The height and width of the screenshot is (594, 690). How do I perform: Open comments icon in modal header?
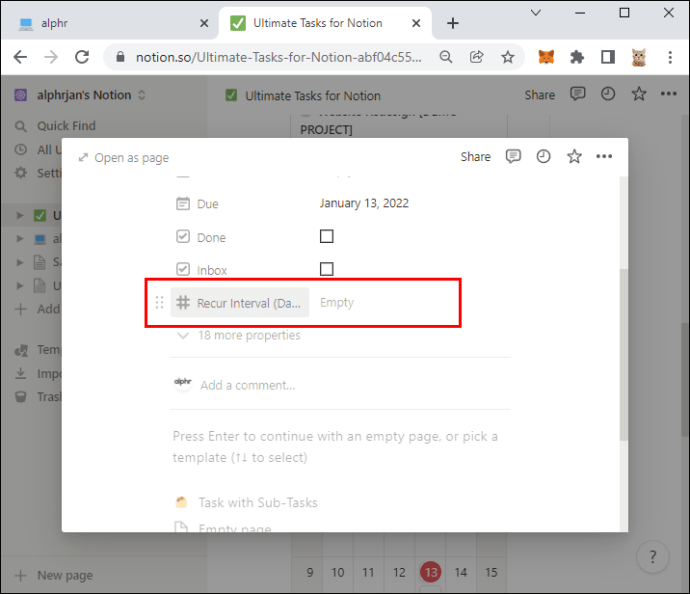click(x=513, y=156)
